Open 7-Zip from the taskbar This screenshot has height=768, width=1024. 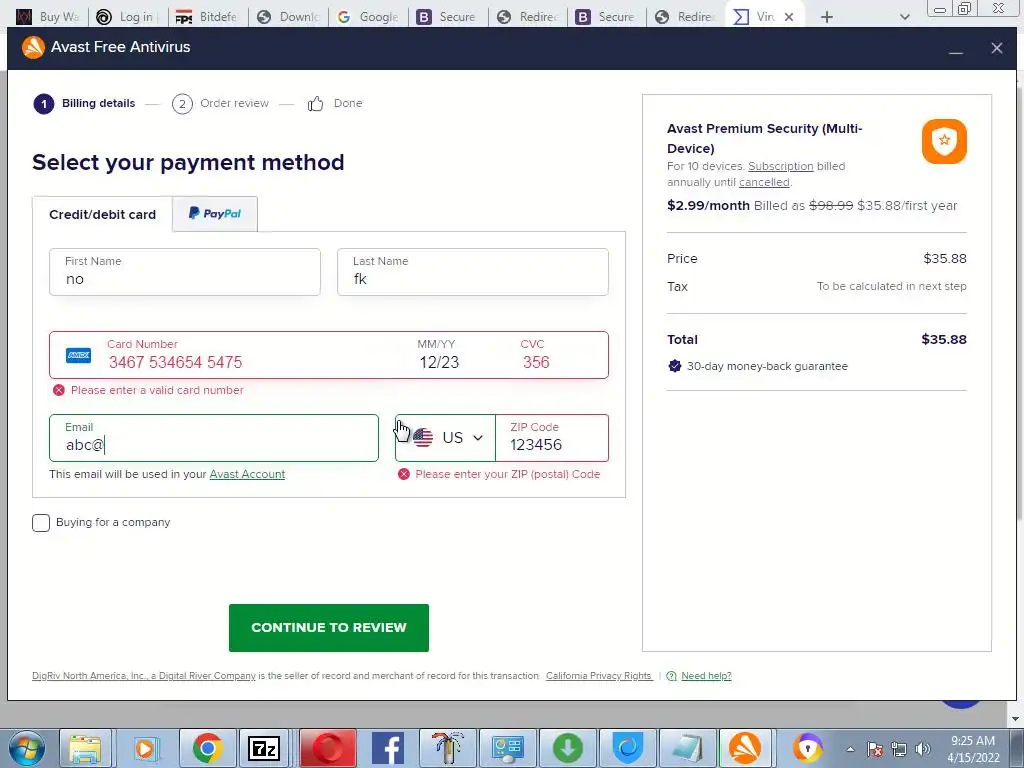click(x=264, y=748)
